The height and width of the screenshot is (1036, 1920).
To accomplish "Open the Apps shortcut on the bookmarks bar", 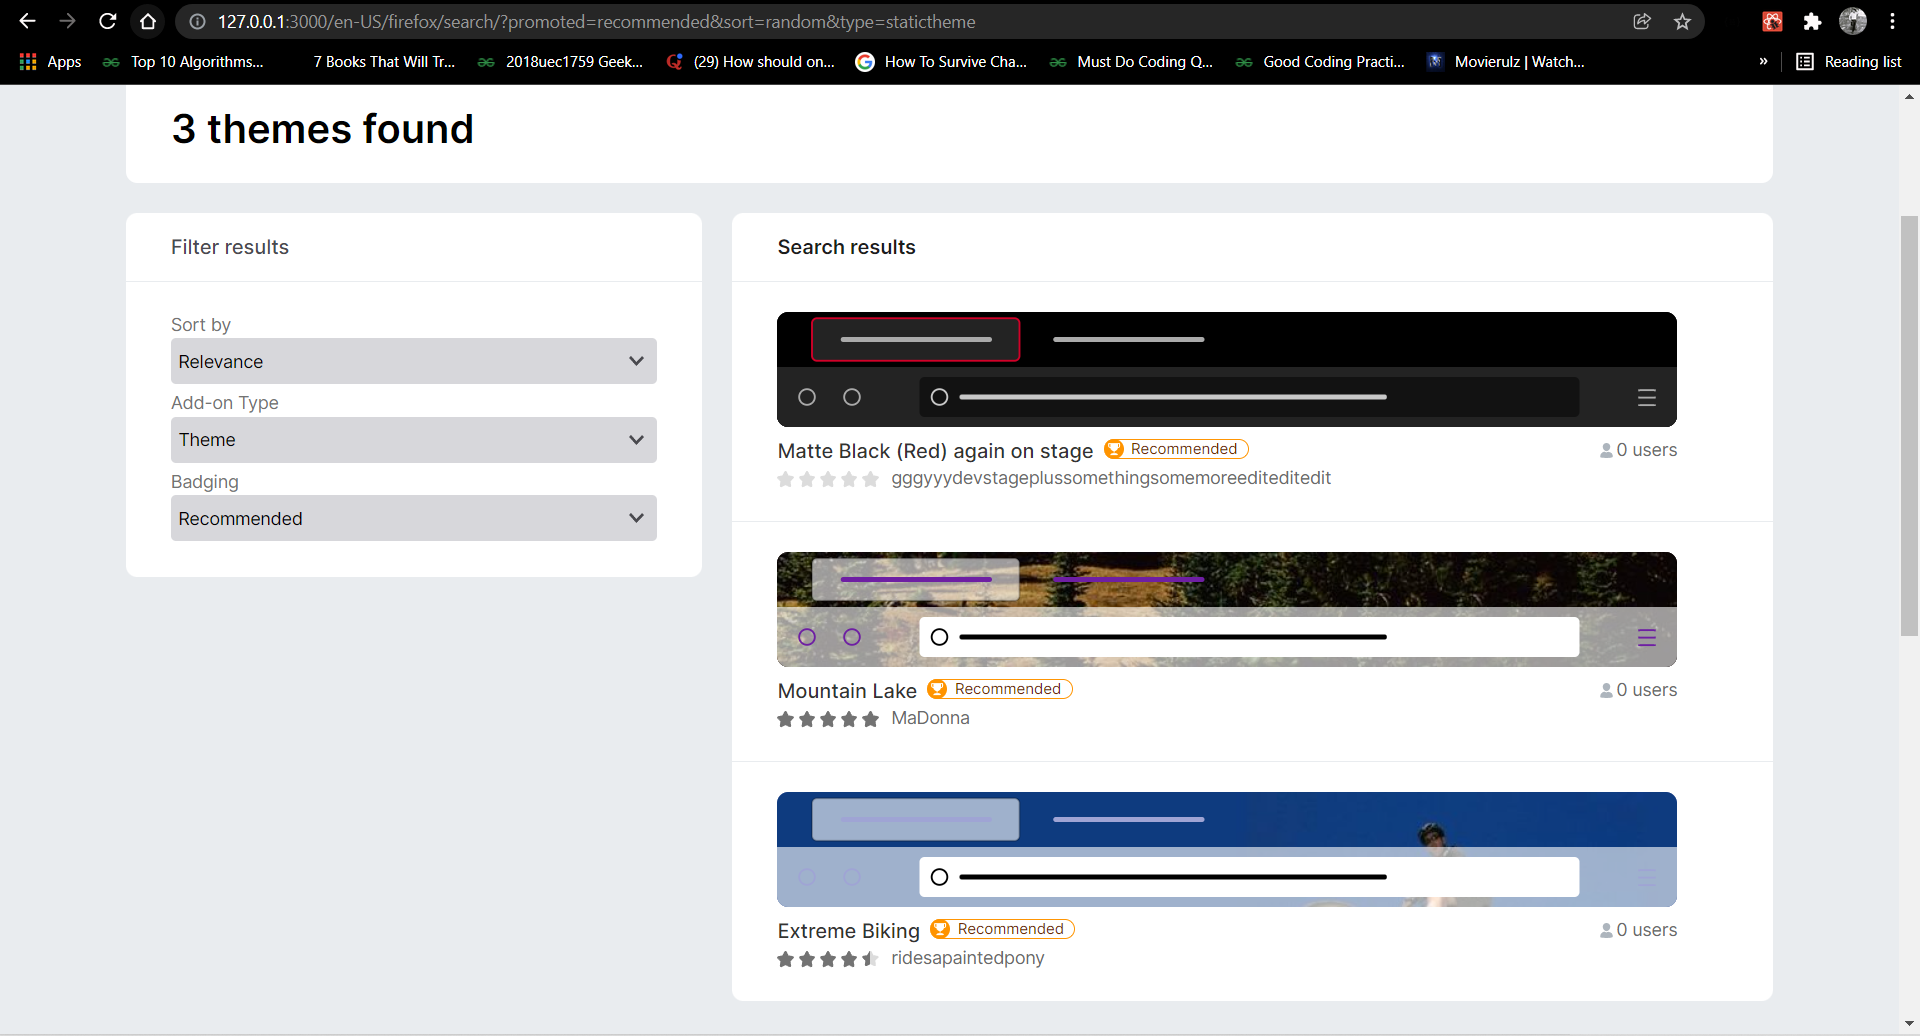I will click(50, 61).
